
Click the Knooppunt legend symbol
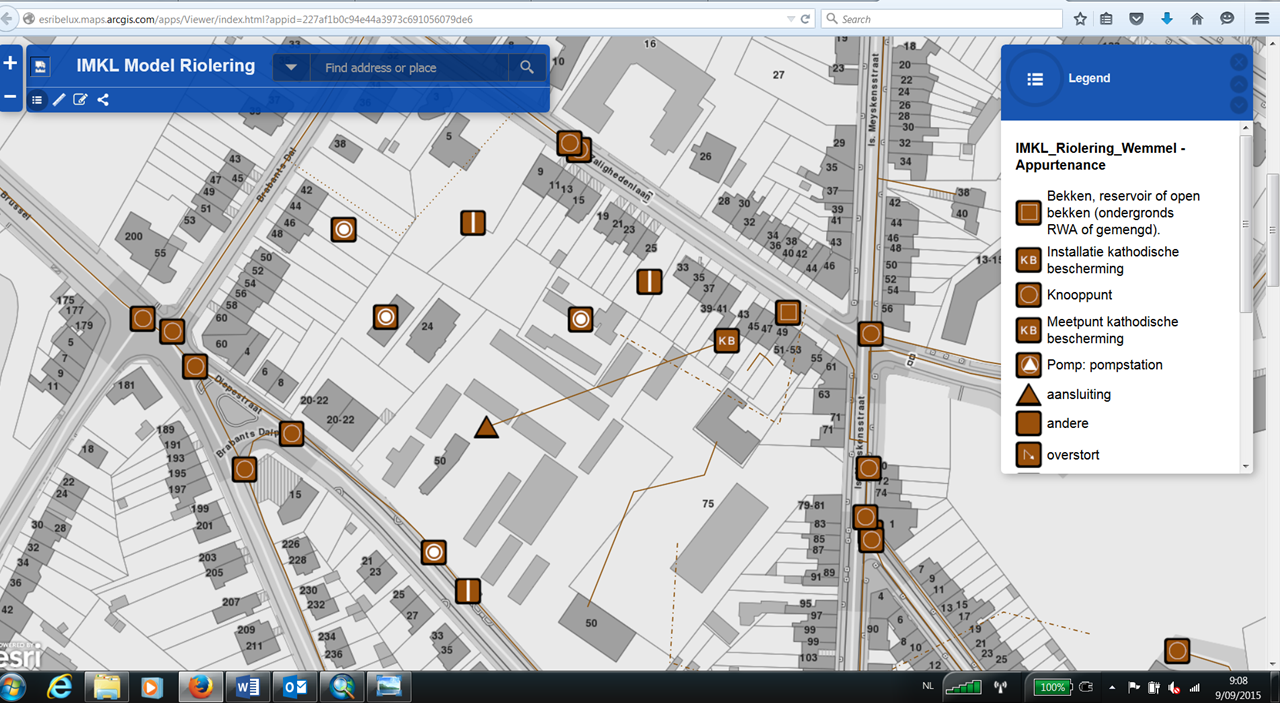point(1028,295)
